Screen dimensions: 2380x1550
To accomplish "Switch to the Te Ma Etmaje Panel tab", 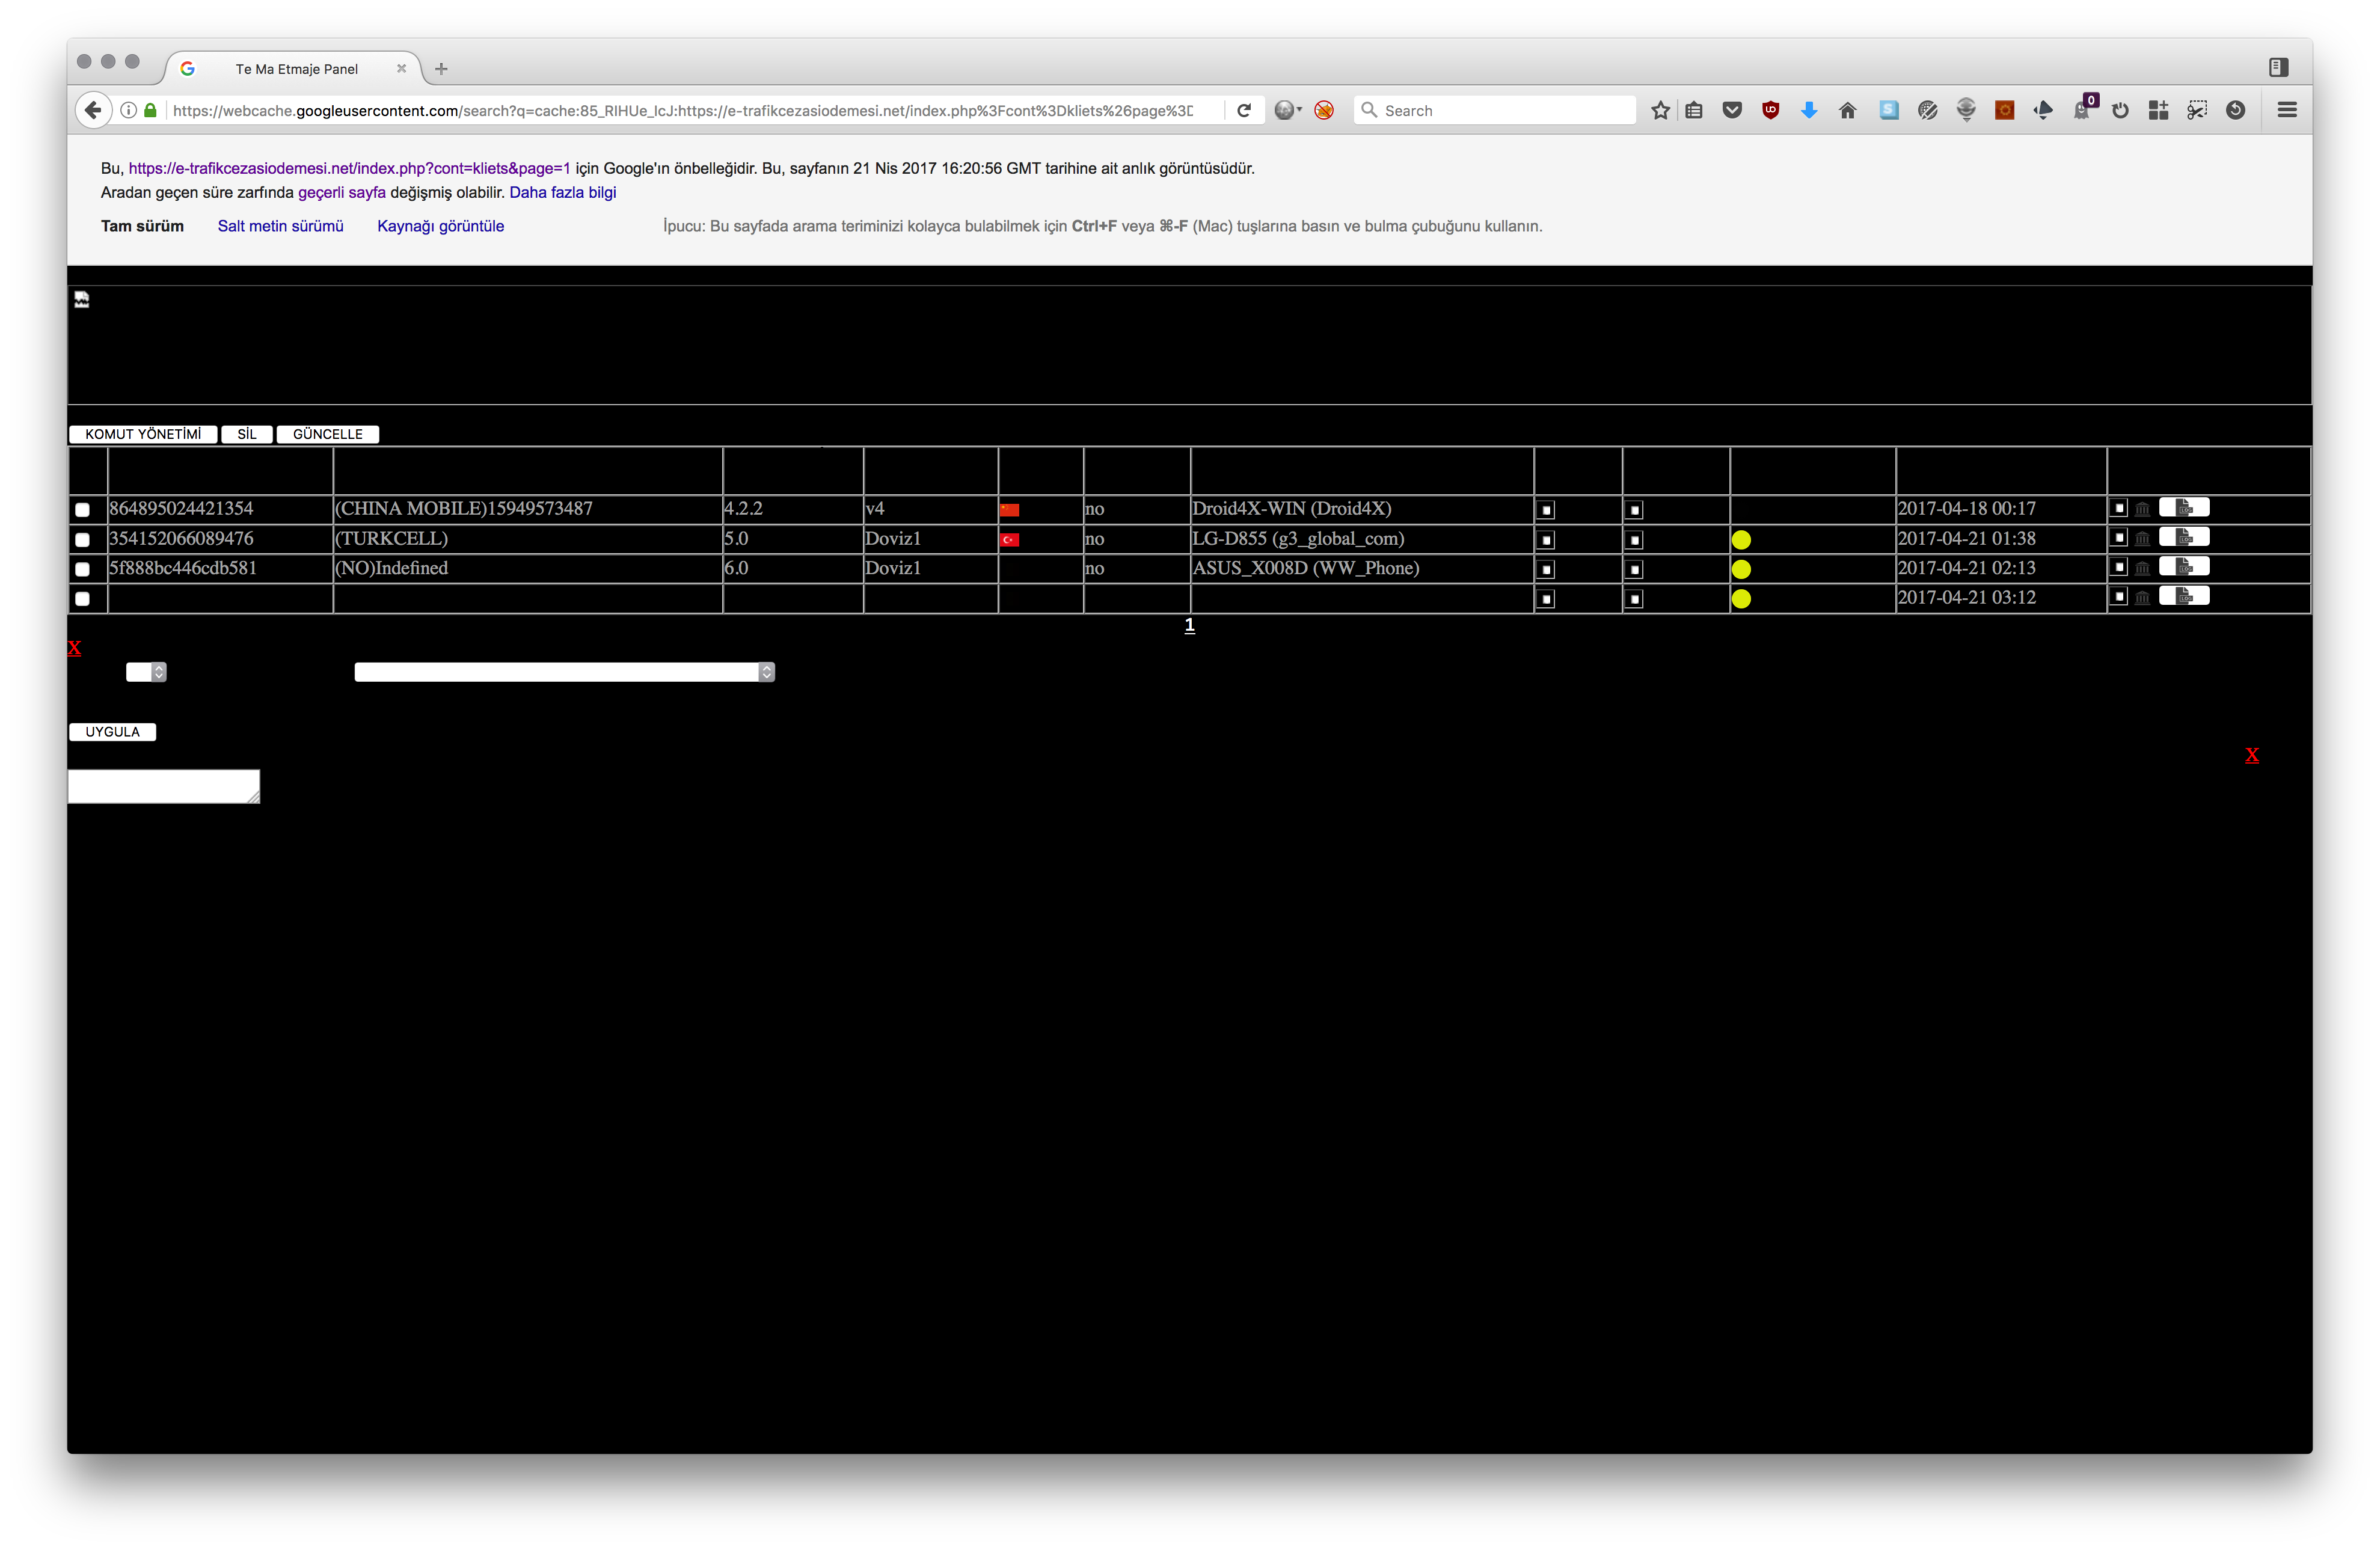I will [296, 69].
